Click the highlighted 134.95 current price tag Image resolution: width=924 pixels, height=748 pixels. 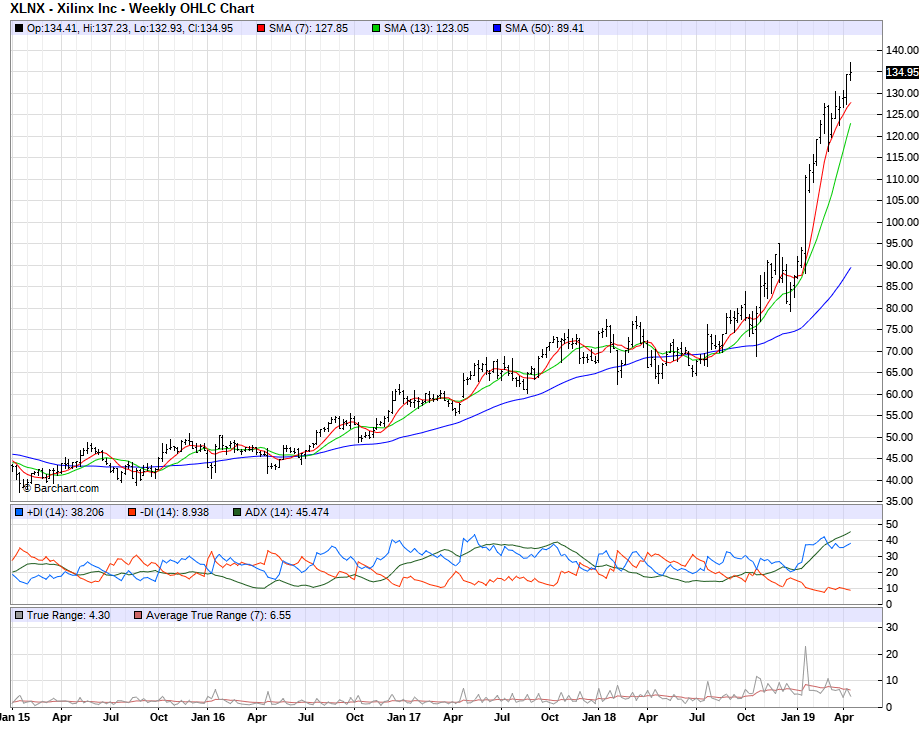pyautogui.click(x=902, y=72)
